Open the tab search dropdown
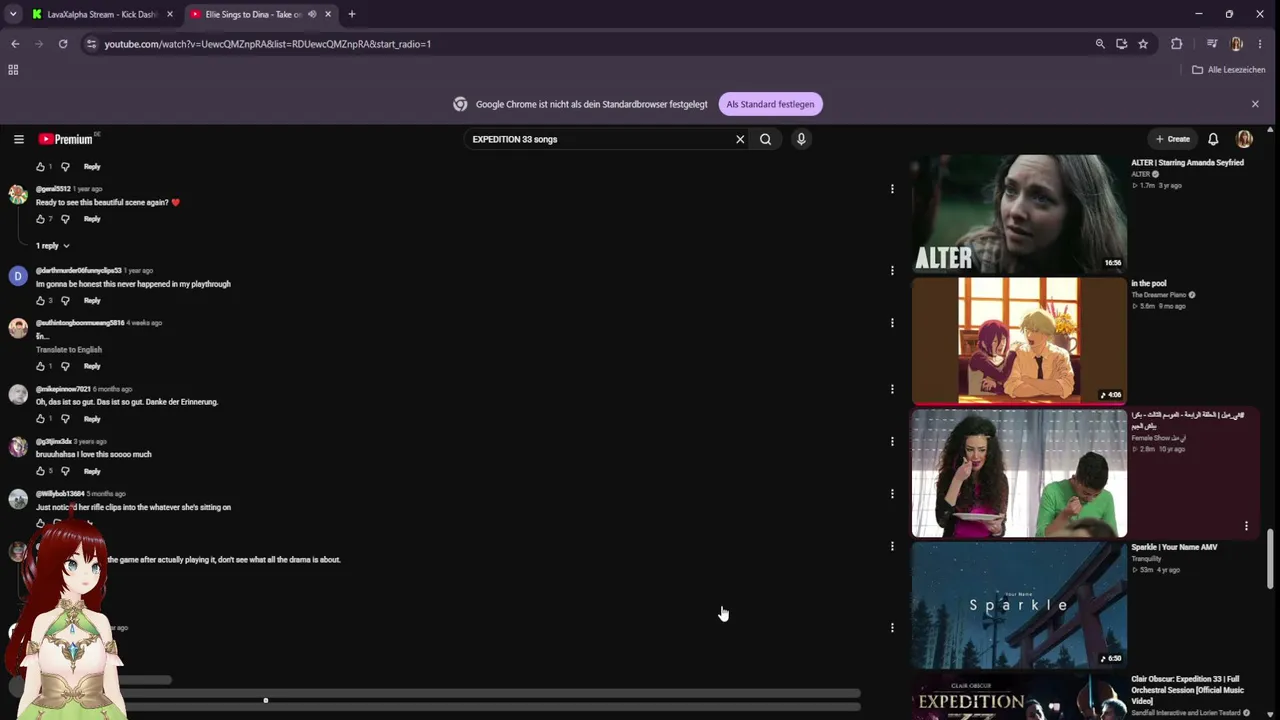The image size is (1280, 720). (x=13, y=14)
